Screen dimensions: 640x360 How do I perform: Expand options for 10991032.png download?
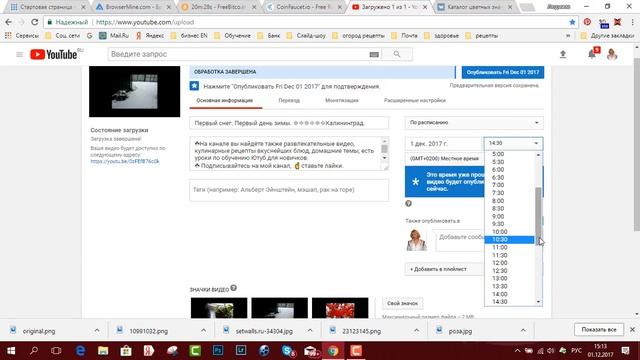(x=203, y=330)
